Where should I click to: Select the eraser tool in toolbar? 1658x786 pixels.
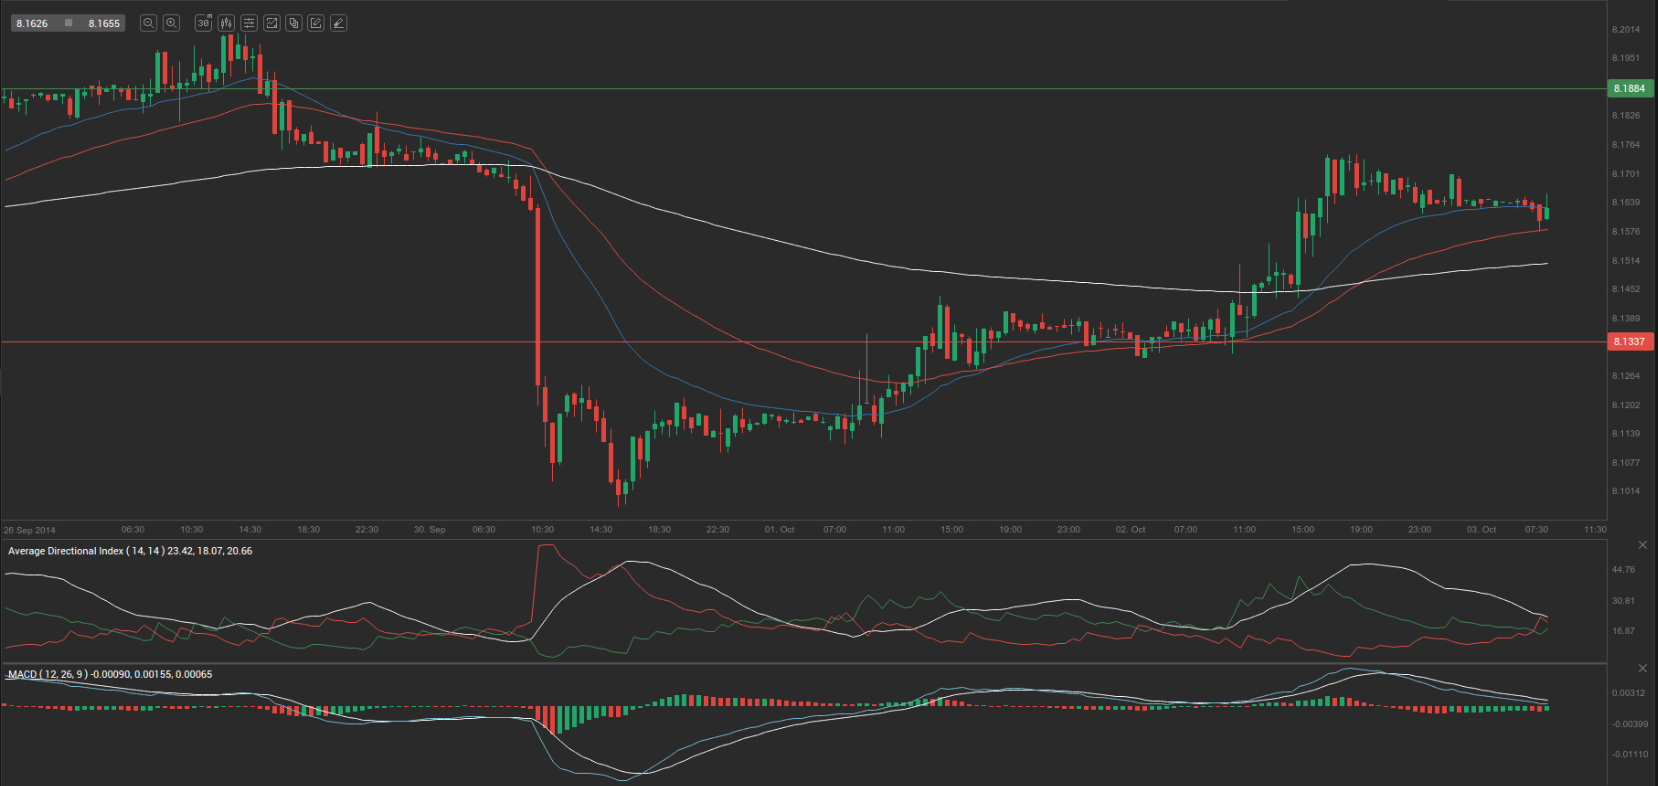point(339,23)
